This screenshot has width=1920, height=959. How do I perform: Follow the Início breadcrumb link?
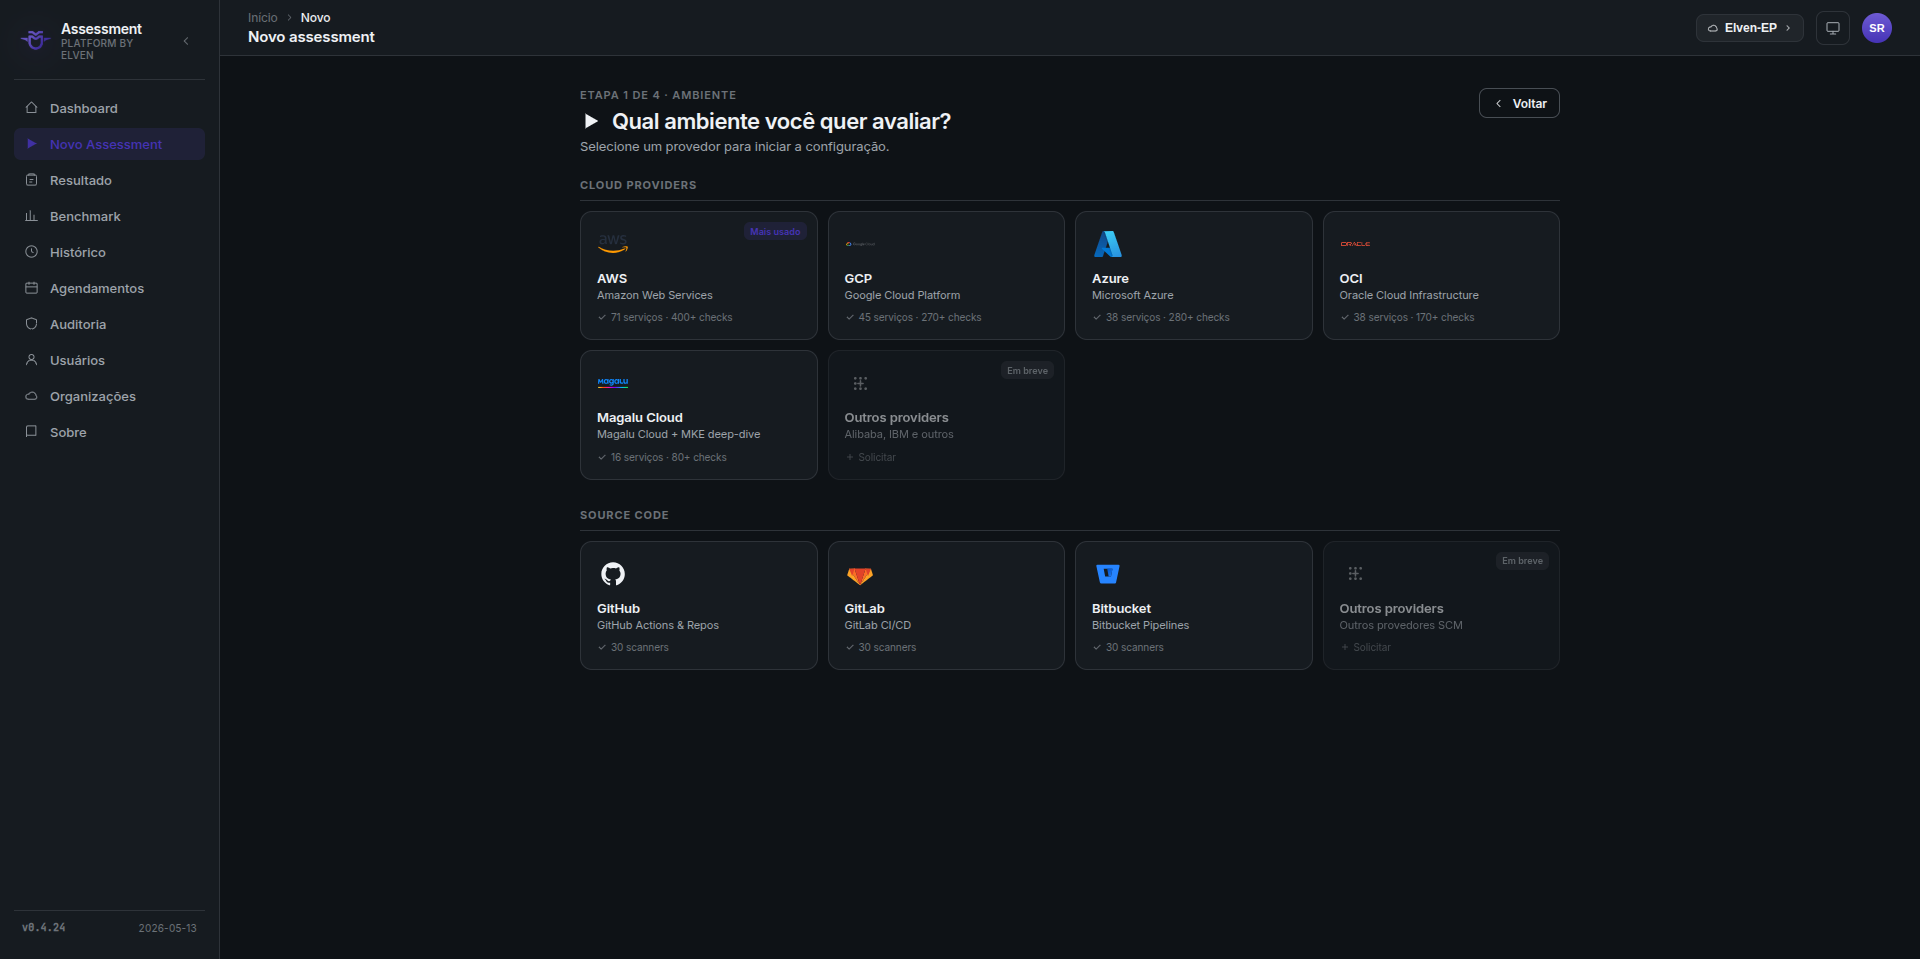(263, 18)
